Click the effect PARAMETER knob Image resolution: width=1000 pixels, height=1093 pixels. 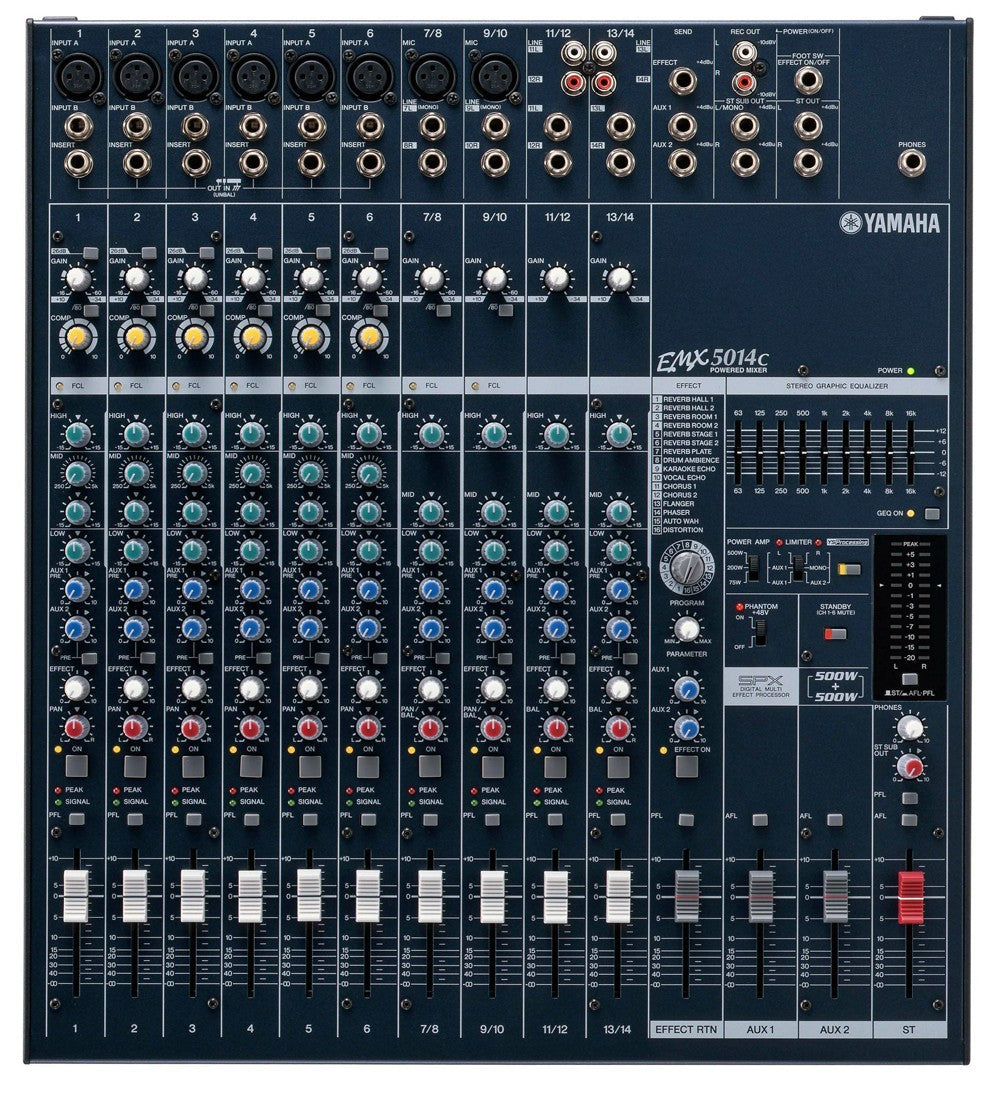687,629
